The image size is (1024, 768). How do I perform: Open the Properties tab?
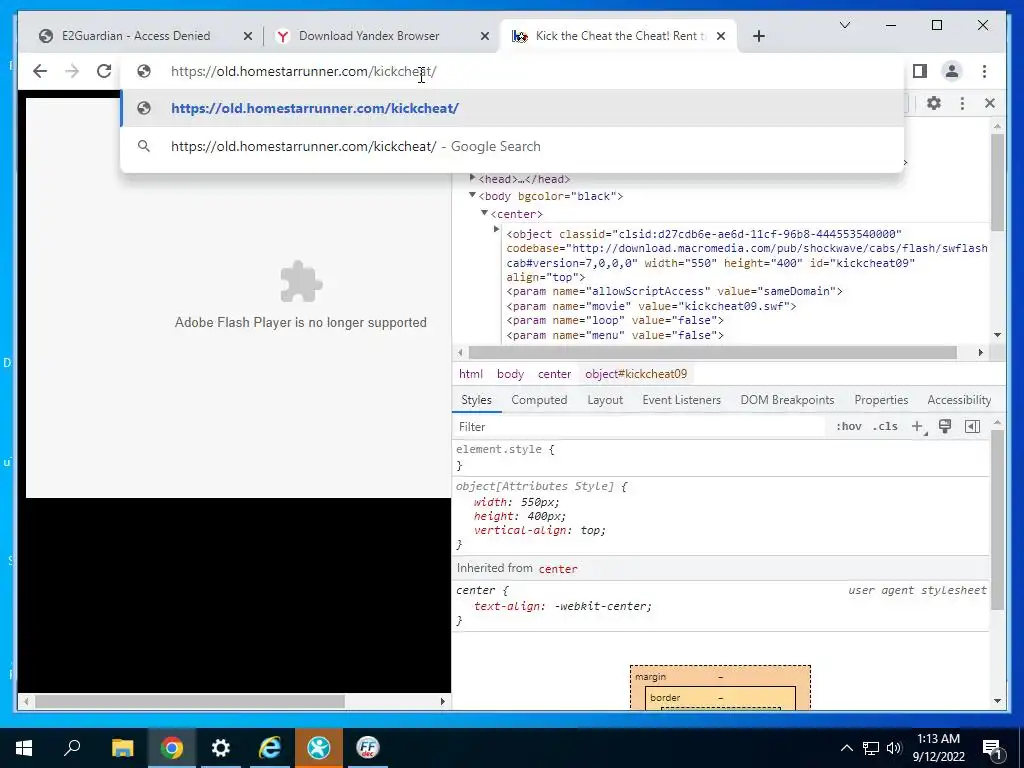coord(881,400)
